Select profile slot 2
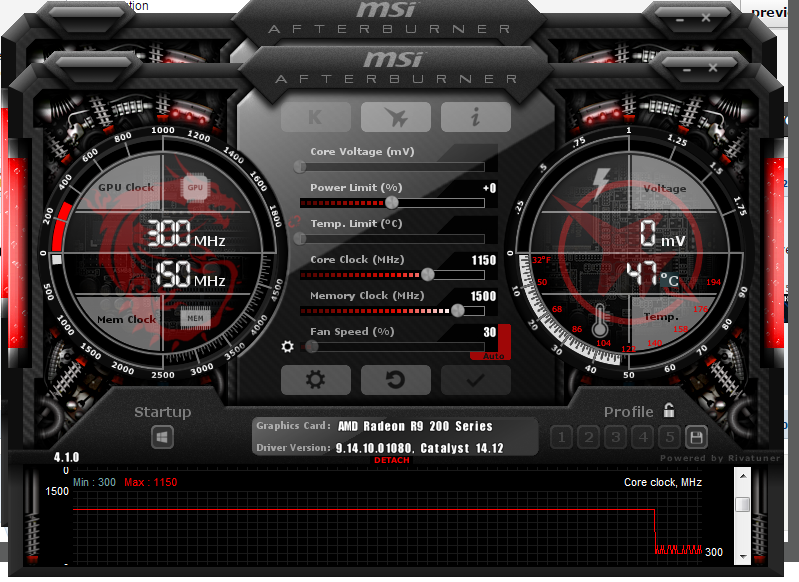 (x=589, y=437)
